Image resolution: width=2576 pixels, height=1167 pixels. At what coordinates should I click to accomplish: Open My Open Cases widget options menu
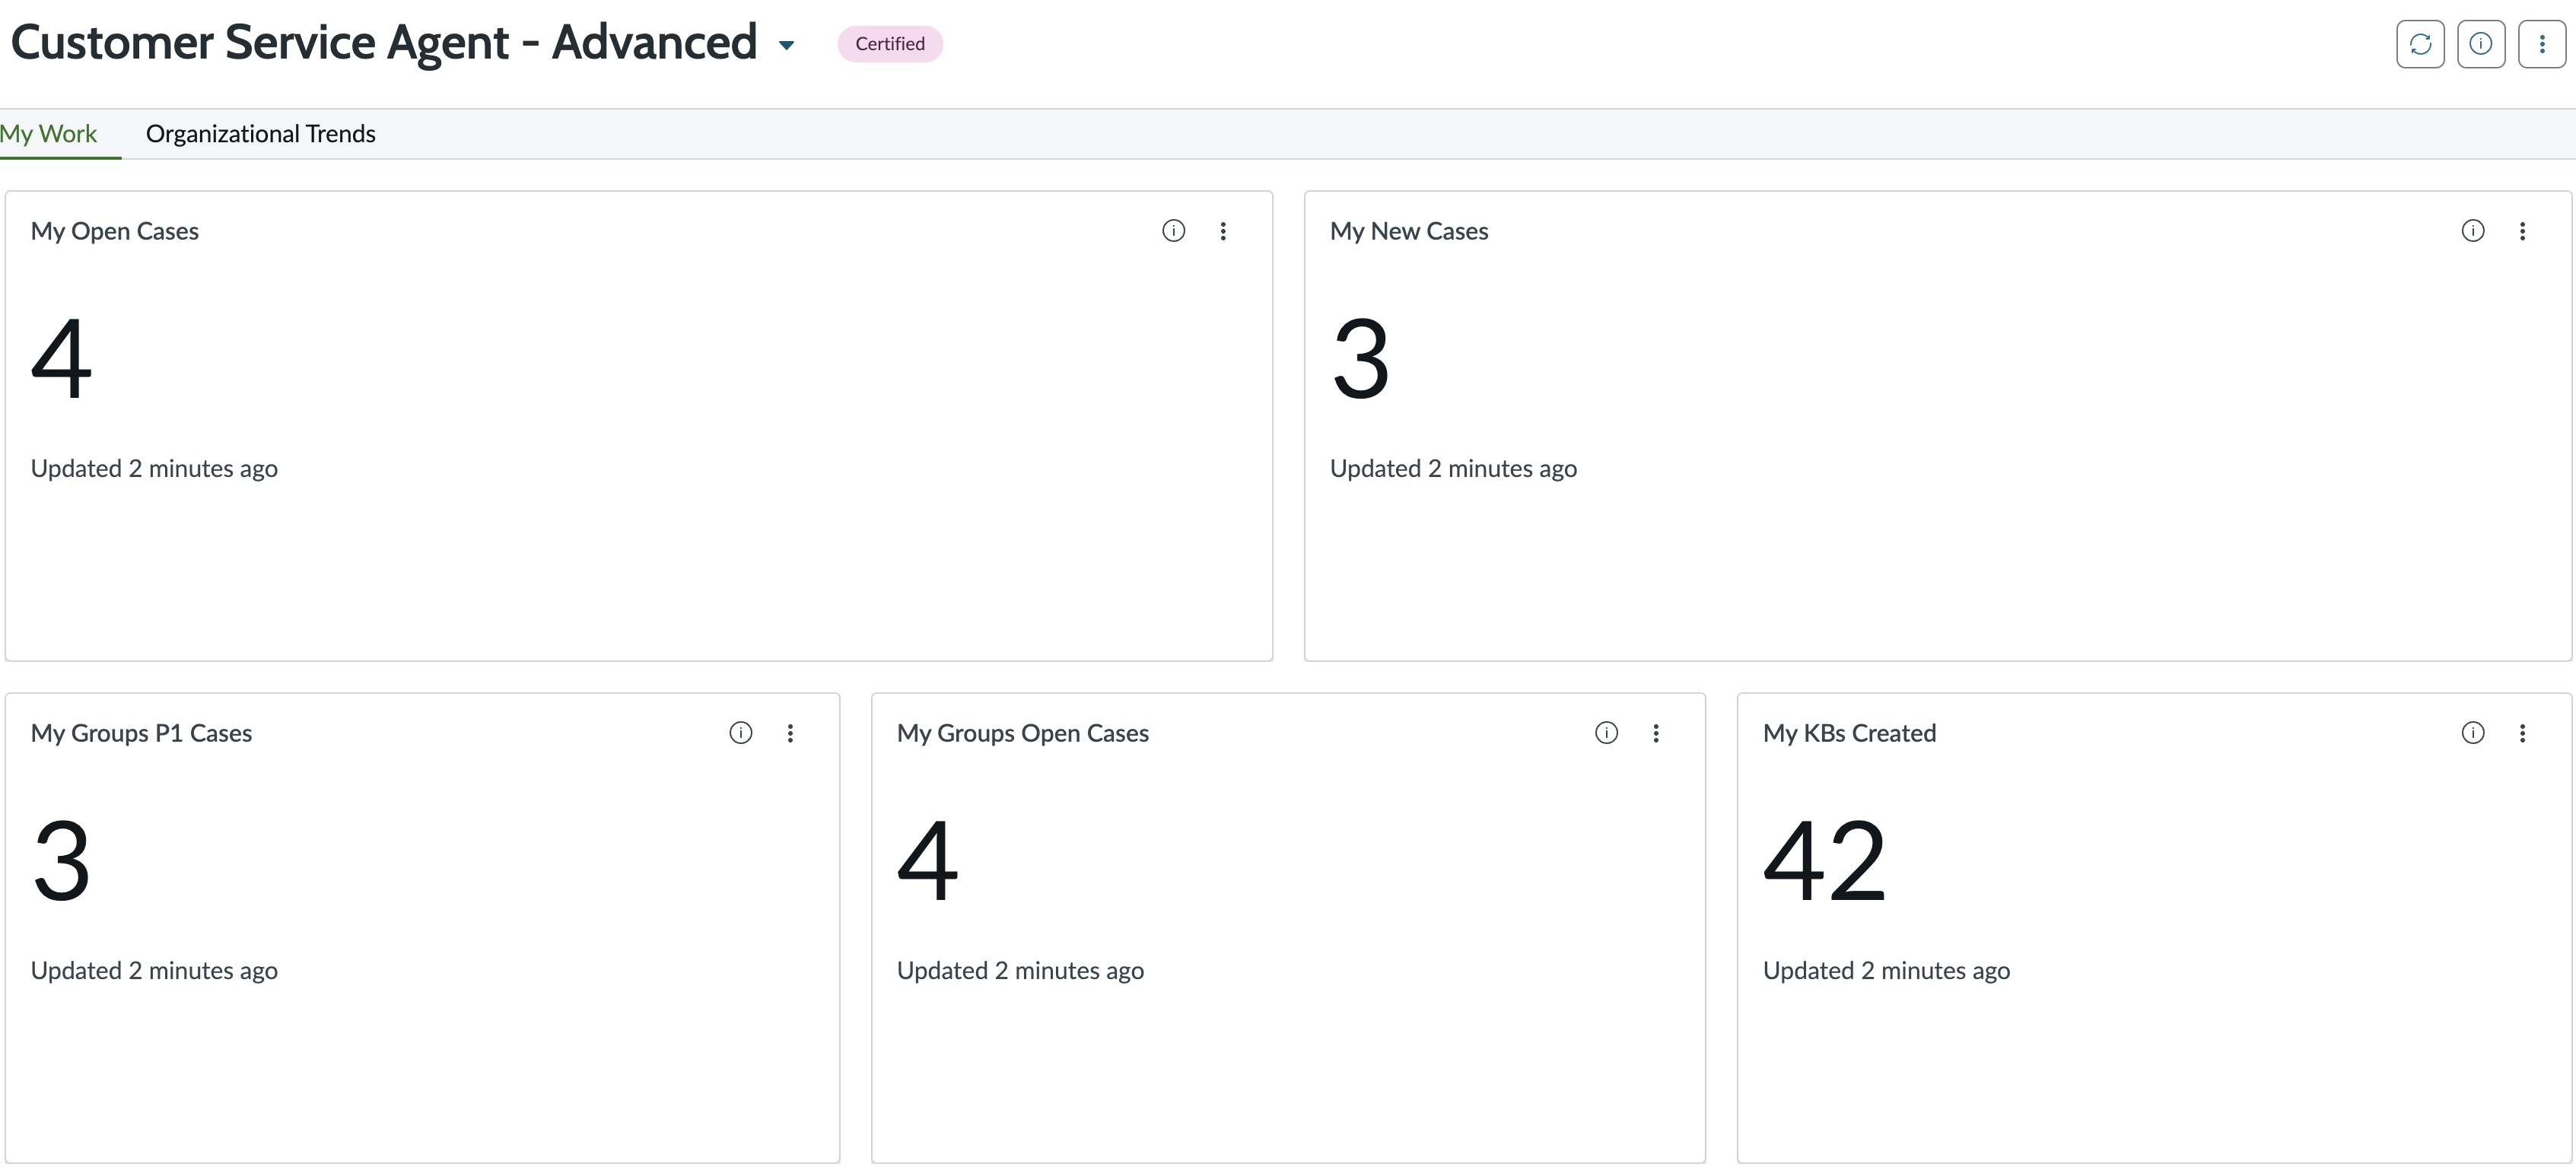point(1223,231)
